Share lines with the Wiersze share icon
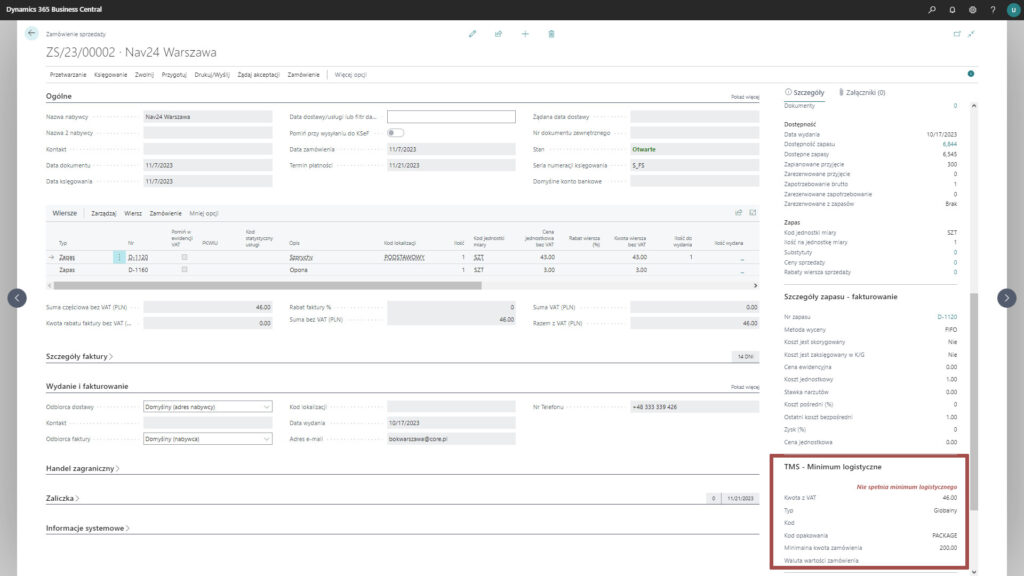The height and width of the screenshot is (576, 1024). (x=739, y=213)
